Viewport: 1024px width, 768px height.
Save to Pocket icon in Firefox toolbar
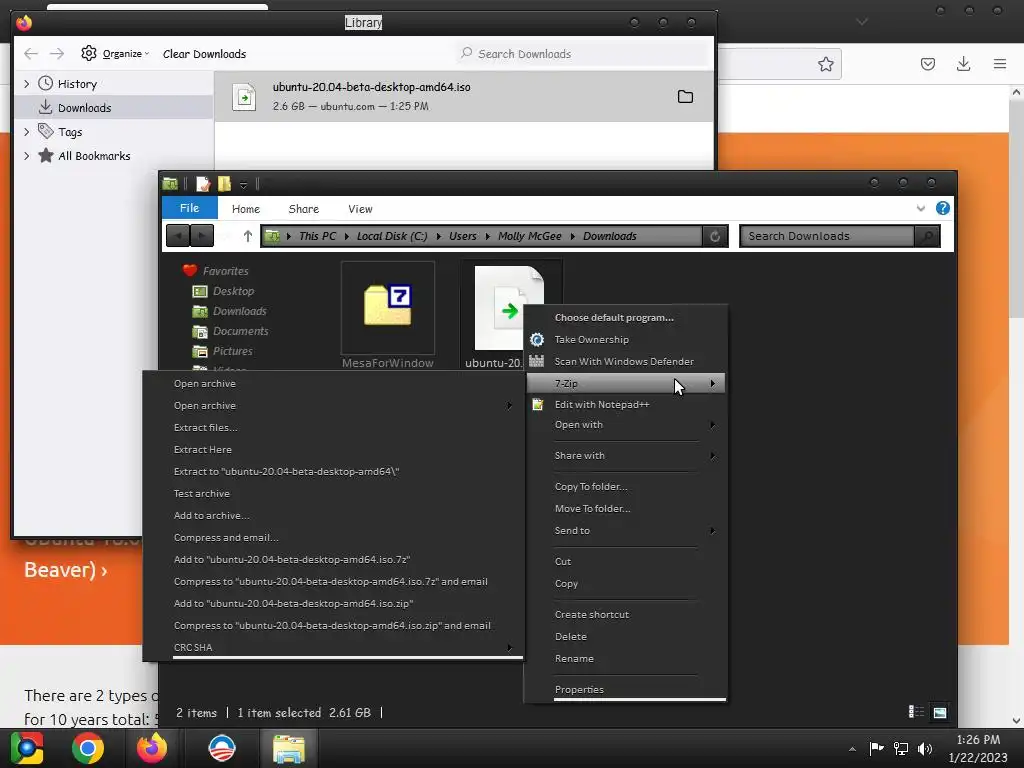coord(928,64)
